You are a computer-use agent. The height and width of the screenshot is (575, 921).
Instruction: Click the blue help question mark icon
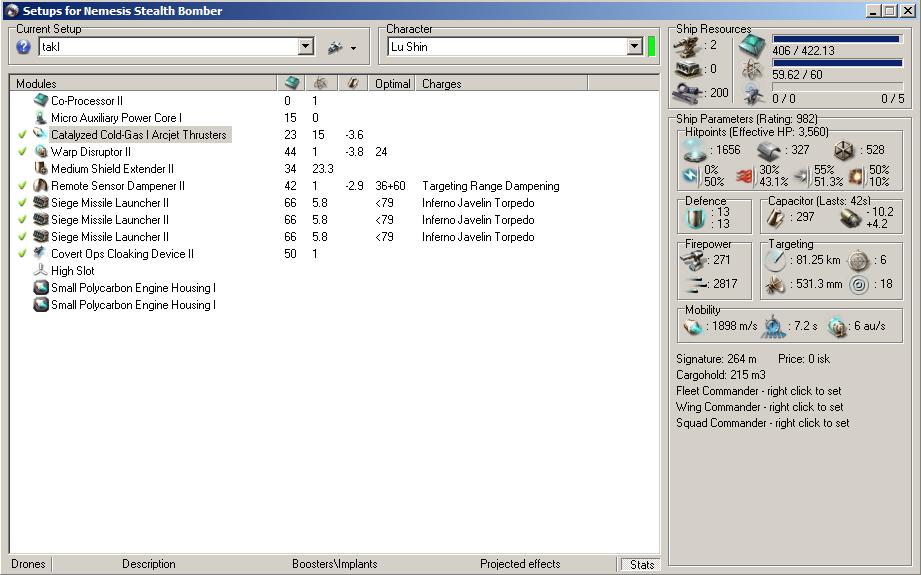click(x=23, y=47)
